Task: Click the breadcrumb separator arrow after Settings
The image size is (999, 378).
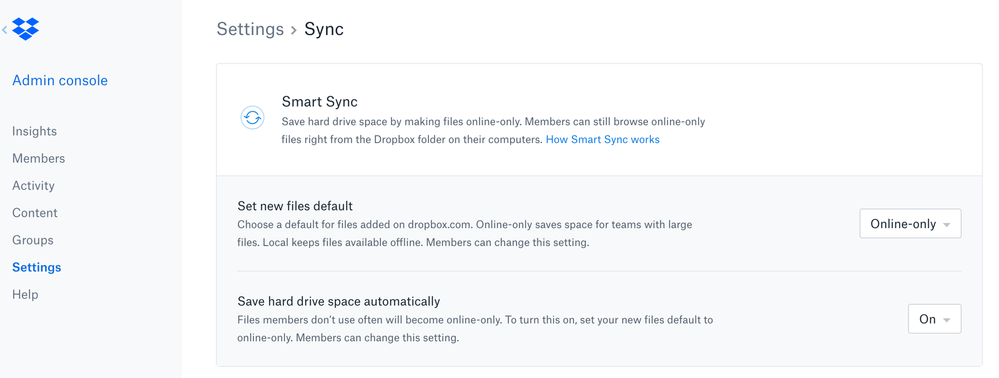Action: coord(294,30)
